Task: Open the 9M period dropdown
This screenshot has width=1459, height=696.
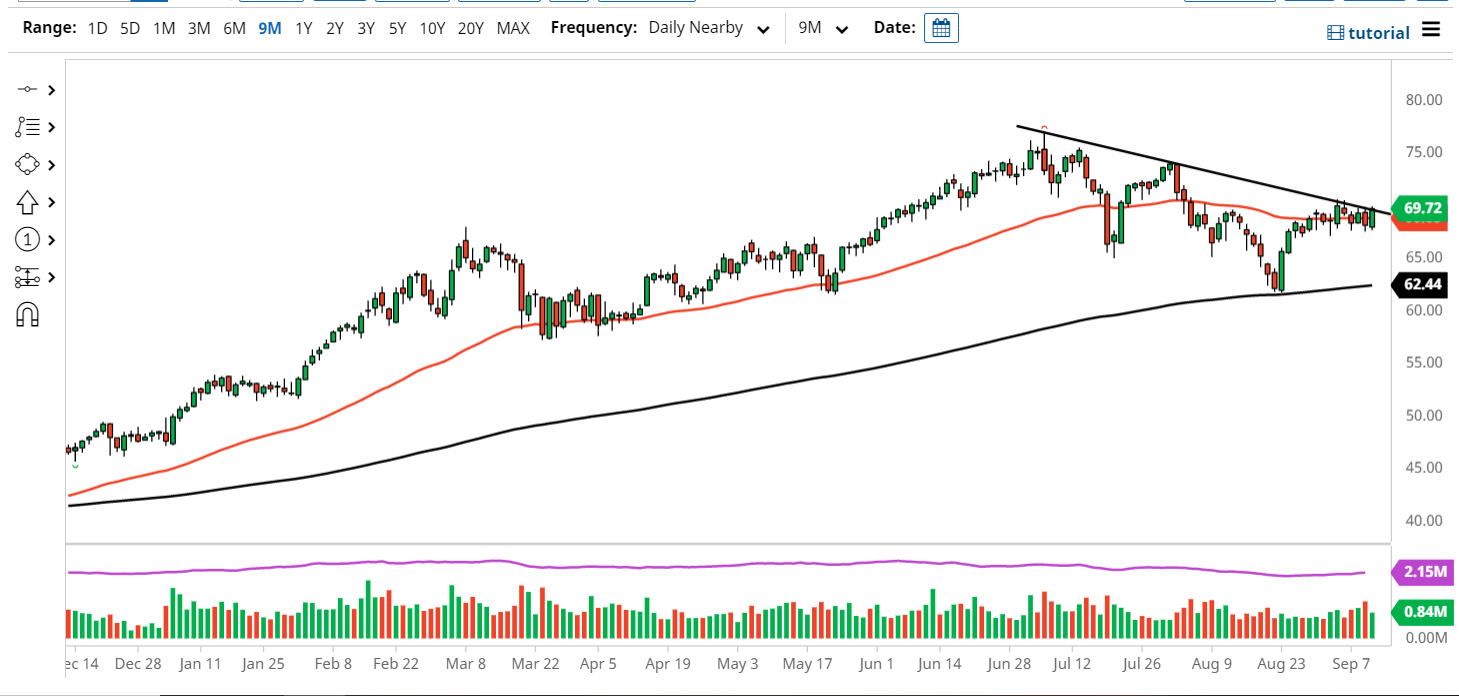Action: (822, 28)
